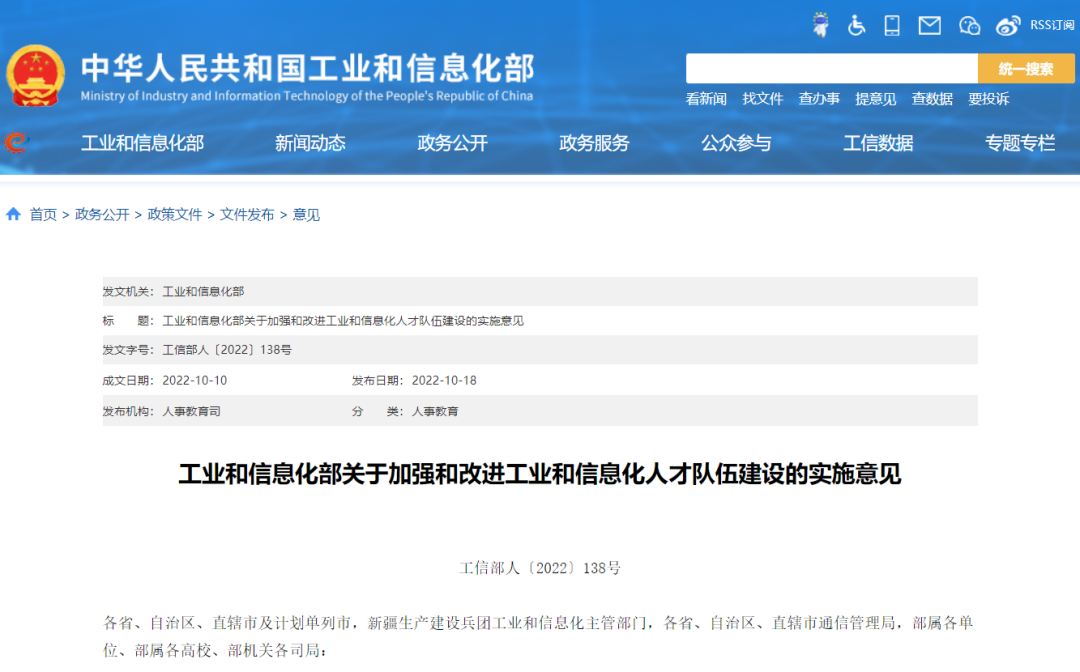This screenshot has height=672, width=1080.
Task: Open the mobile phone version icon
Action: [892, 25]
